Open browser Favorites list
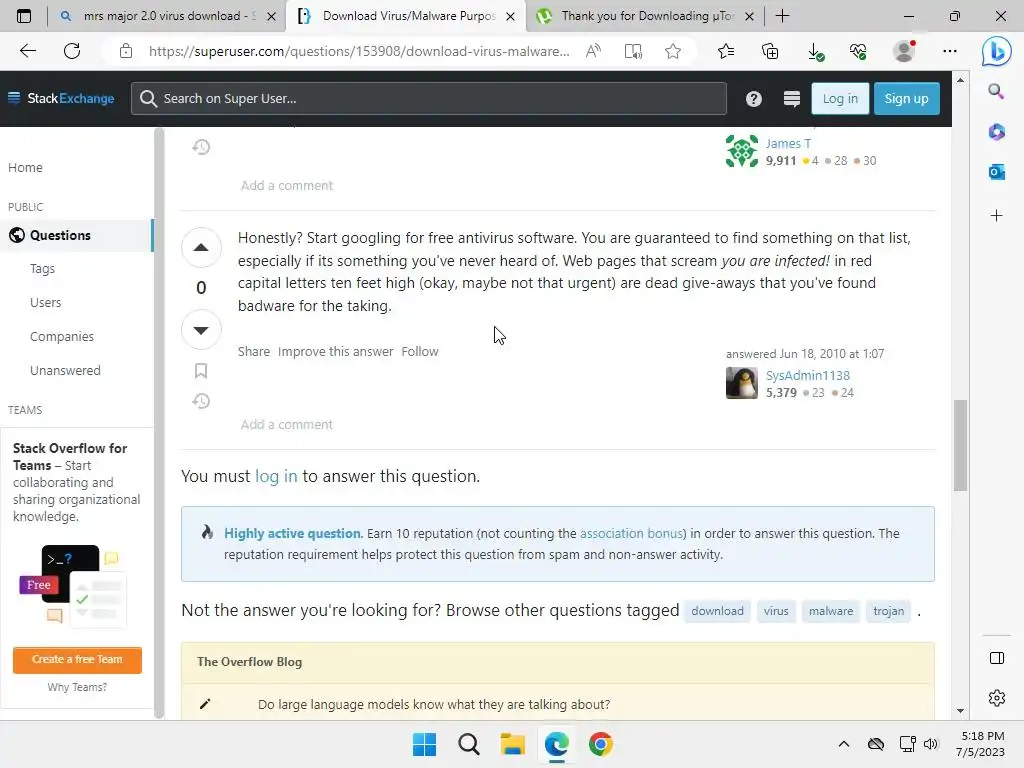The height and width of the screenshot is (768, 1024). pos(726,51)
